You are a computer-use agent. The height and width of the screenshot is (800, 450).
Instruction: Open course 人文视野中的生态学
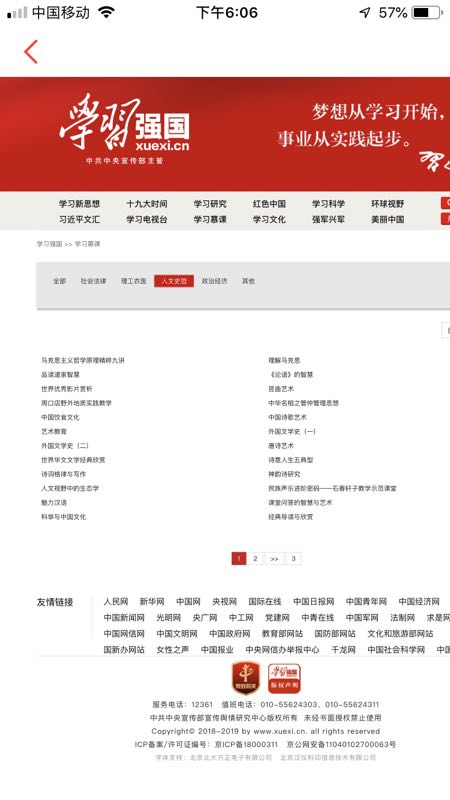tap(70, 489)
